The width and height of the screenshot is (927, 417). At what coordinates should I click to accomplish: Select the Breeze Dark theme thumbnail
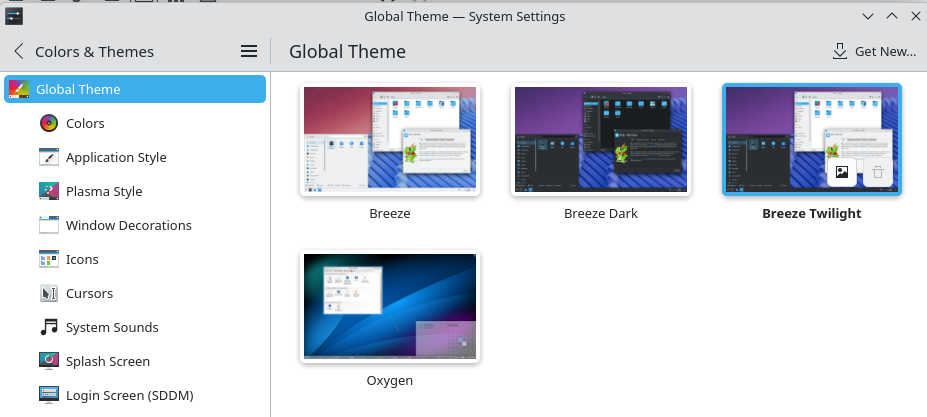601,140
